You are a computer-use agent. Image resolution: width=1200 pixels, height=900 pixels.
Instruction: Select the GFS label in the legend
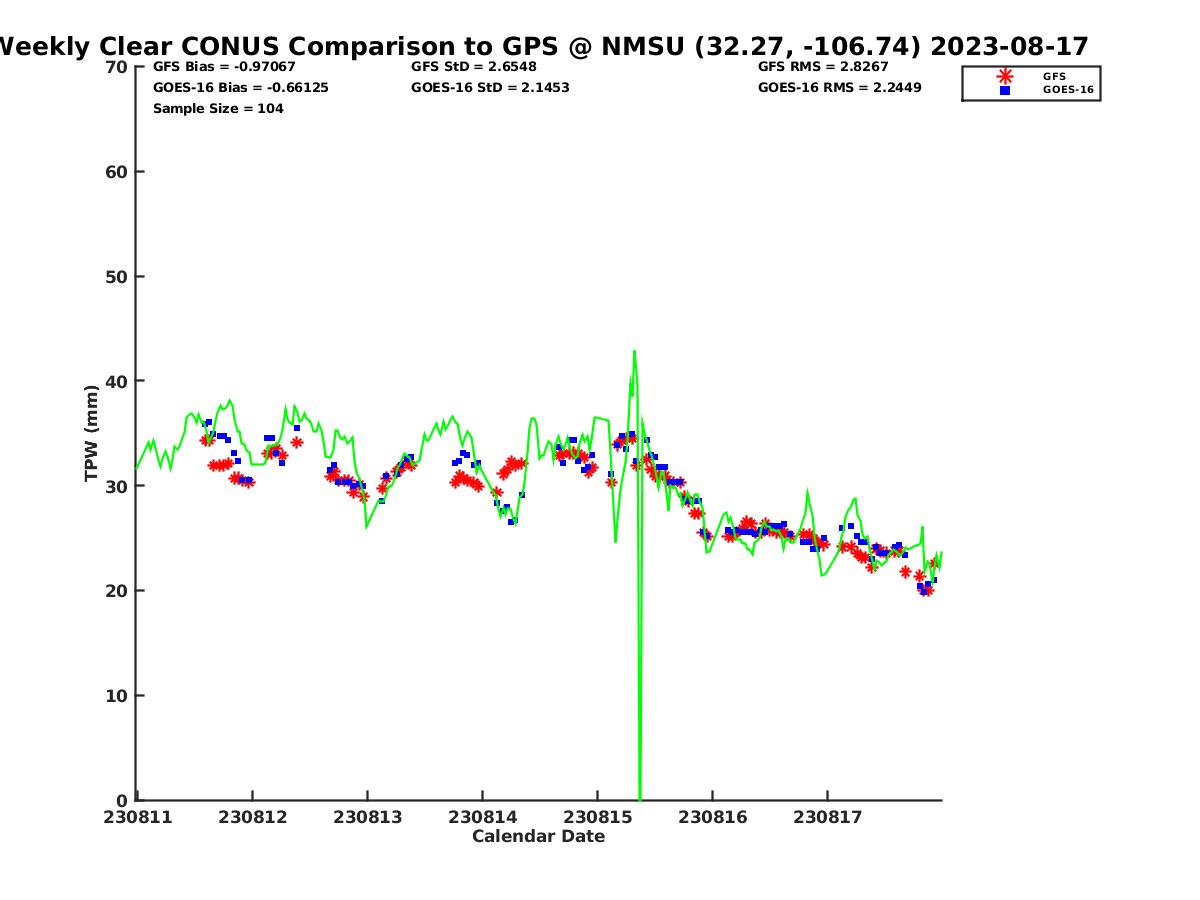coord(1054,76)
